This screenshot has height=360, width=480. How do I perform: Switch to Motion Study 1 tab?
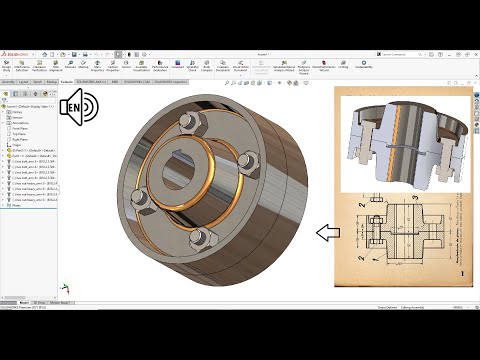(x=62, y=303)
